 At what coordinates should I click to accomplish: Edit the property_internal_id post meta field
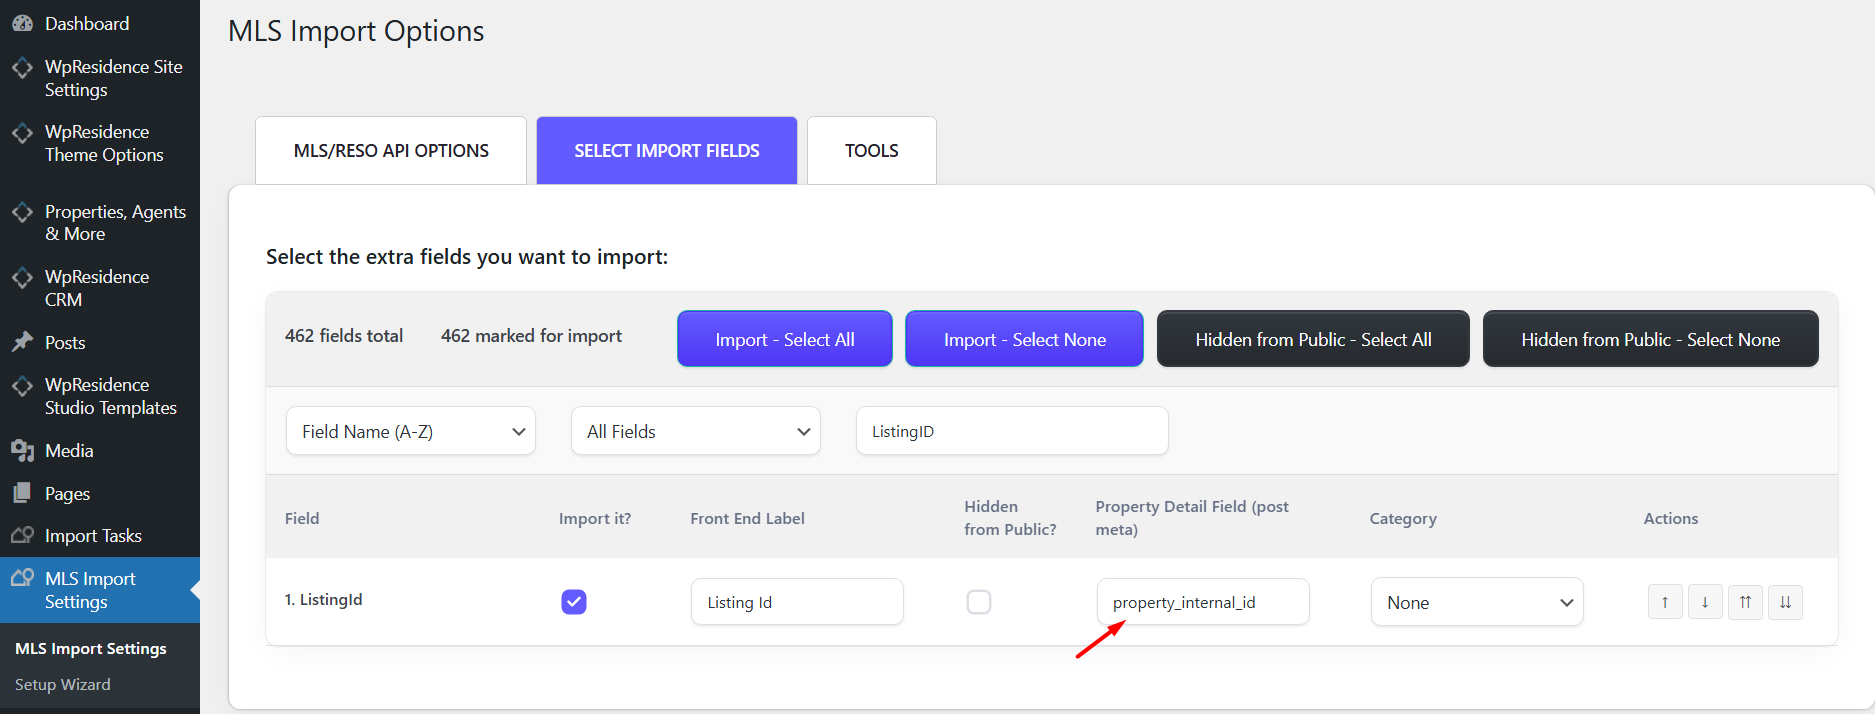pyautogui.click(x=1202, y=602)
